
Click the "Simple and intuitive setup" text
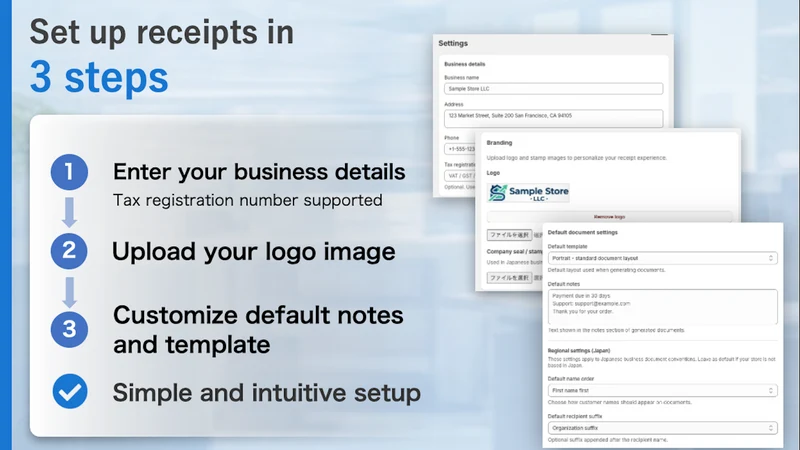point(267,393)
